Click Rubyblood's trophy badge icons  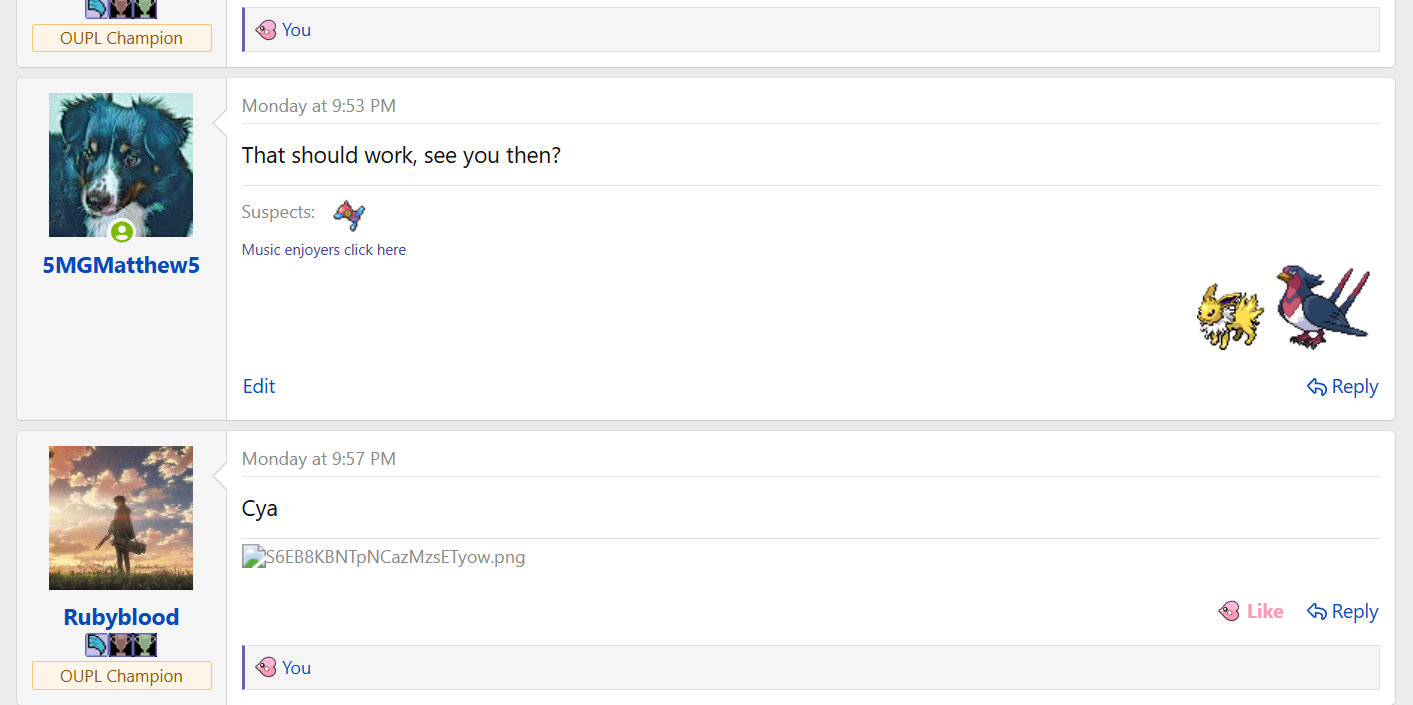(121, 645)
